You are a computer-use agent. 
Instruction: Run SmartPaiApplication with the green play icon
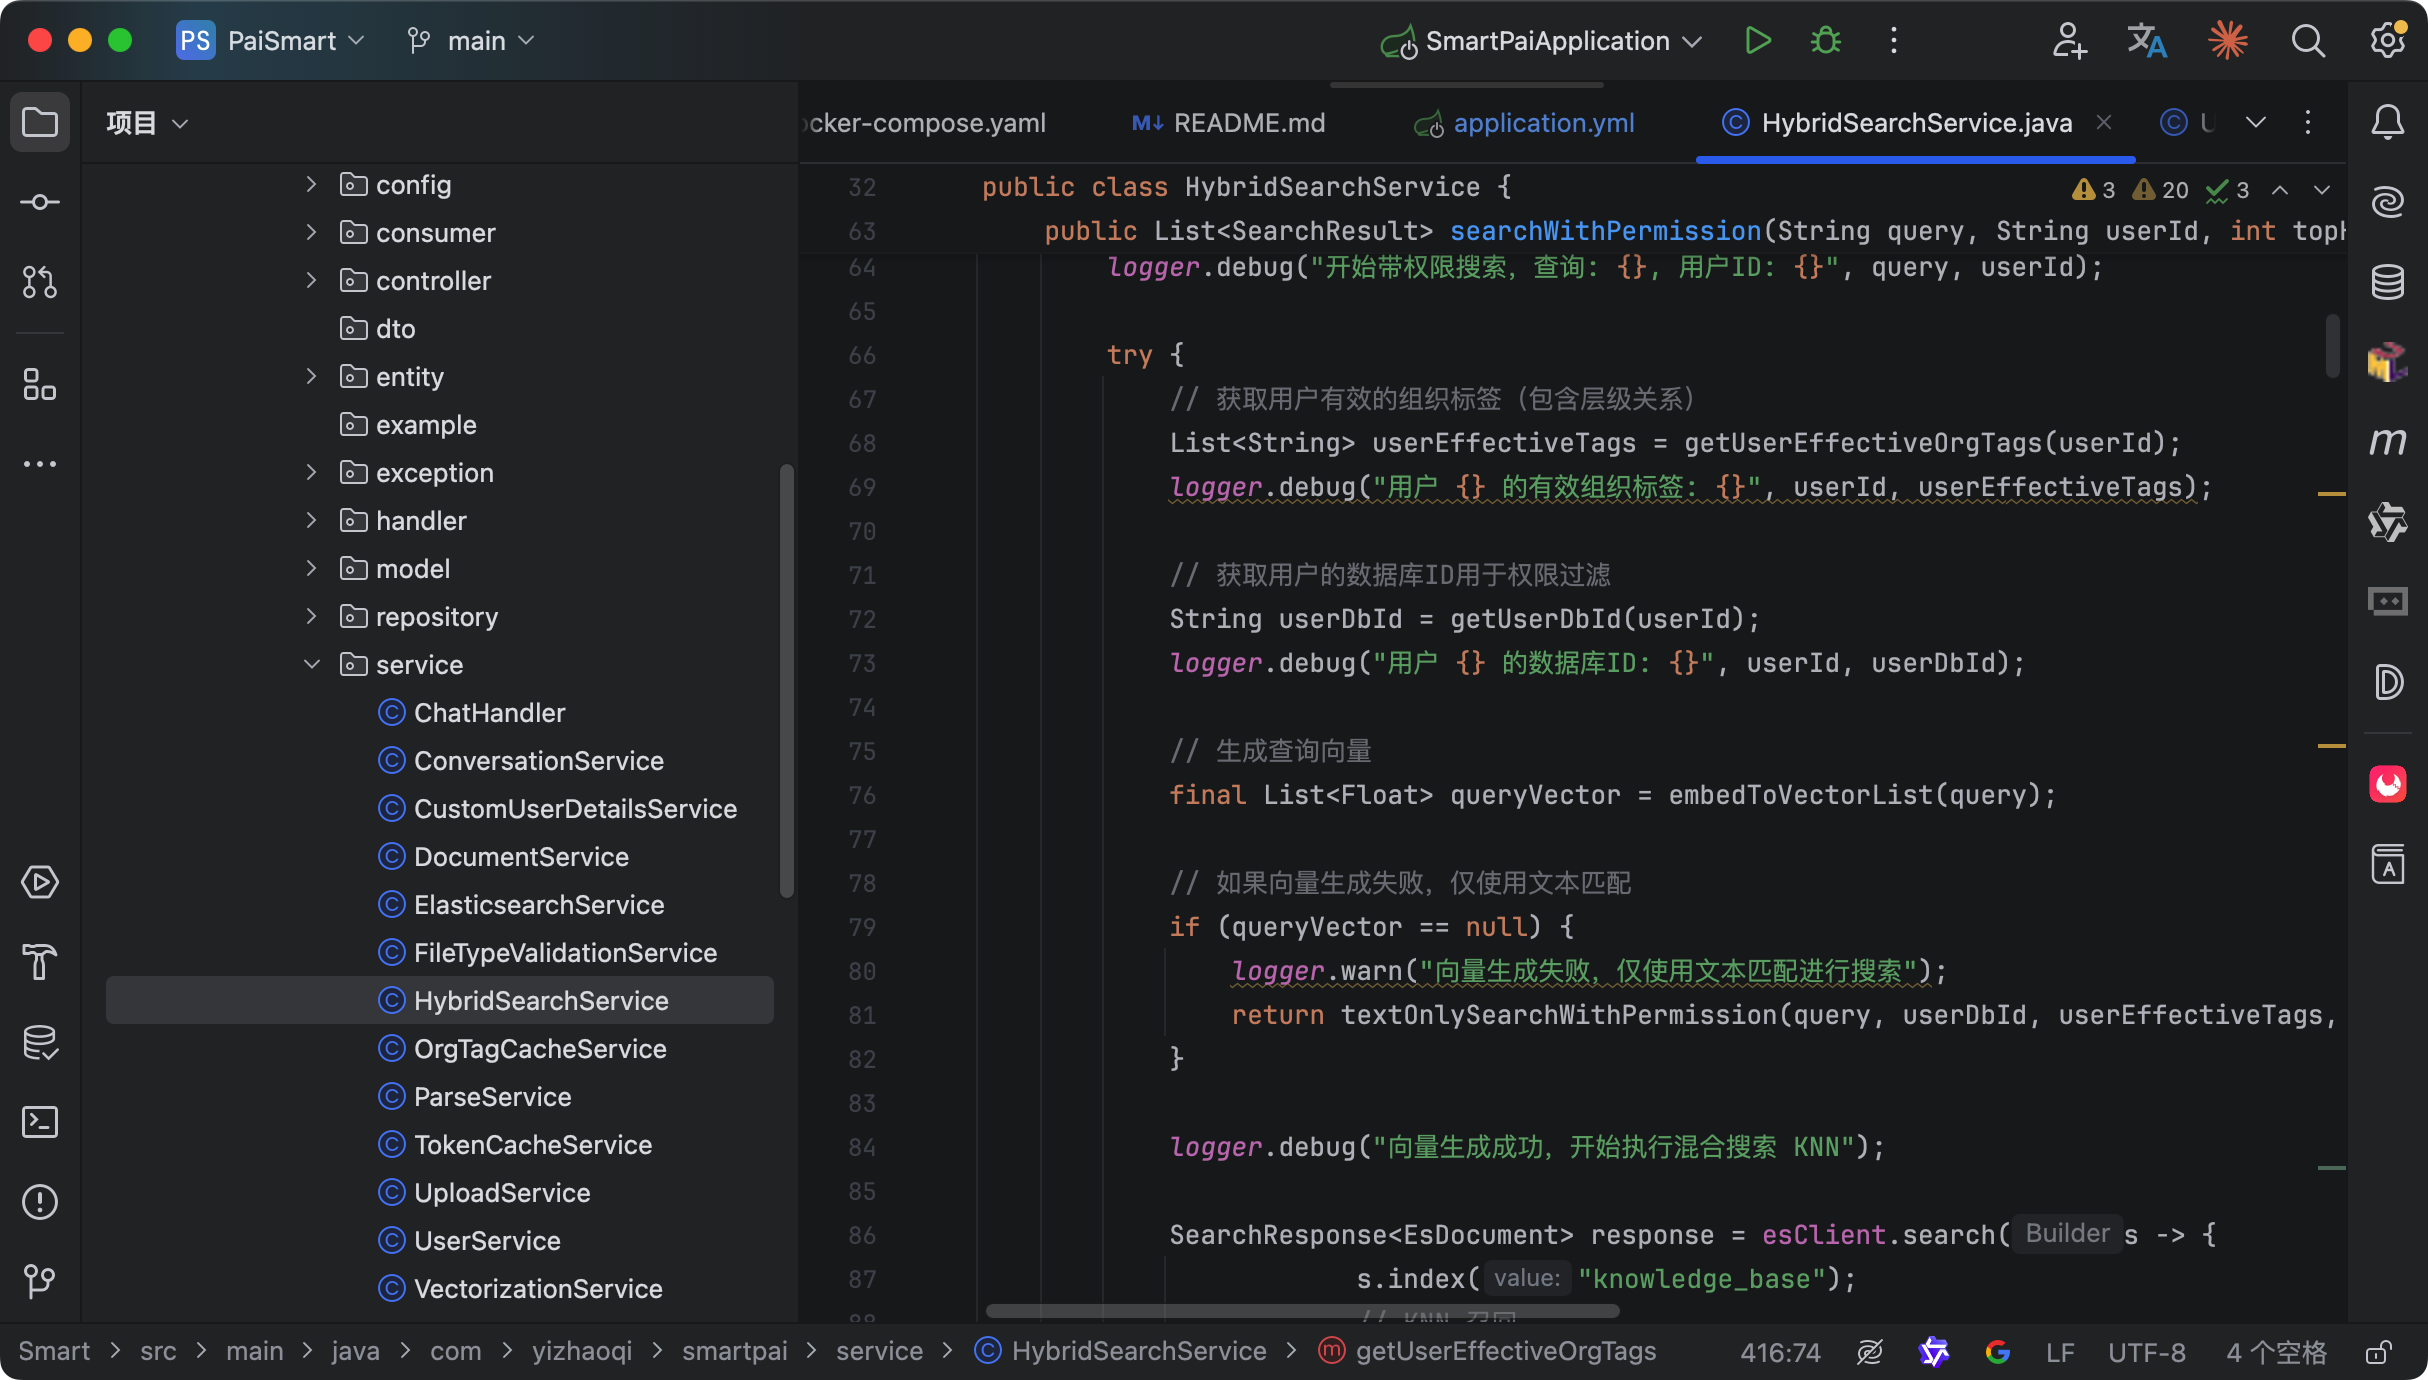point(1757,41)
